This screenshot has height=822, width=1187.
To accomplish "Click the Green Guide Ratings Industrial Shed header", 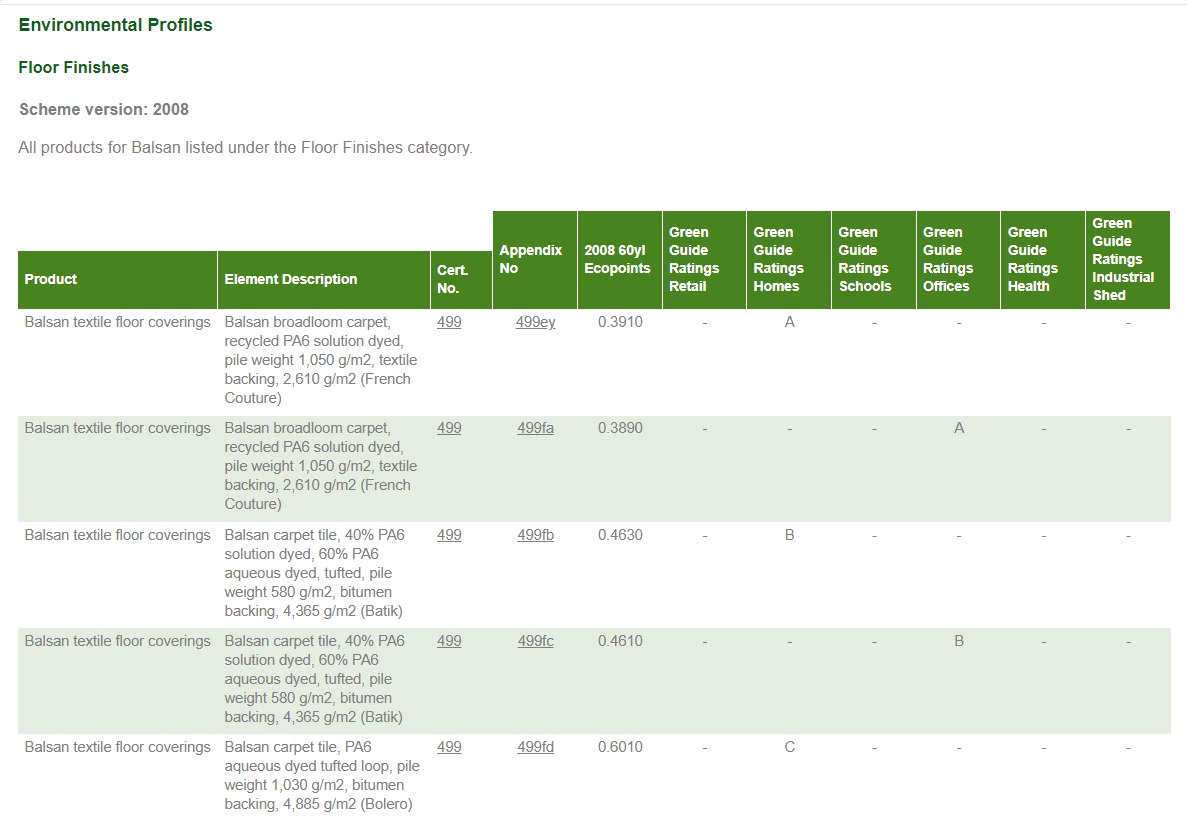I will pyautogui.click(x=1128, y=260).
